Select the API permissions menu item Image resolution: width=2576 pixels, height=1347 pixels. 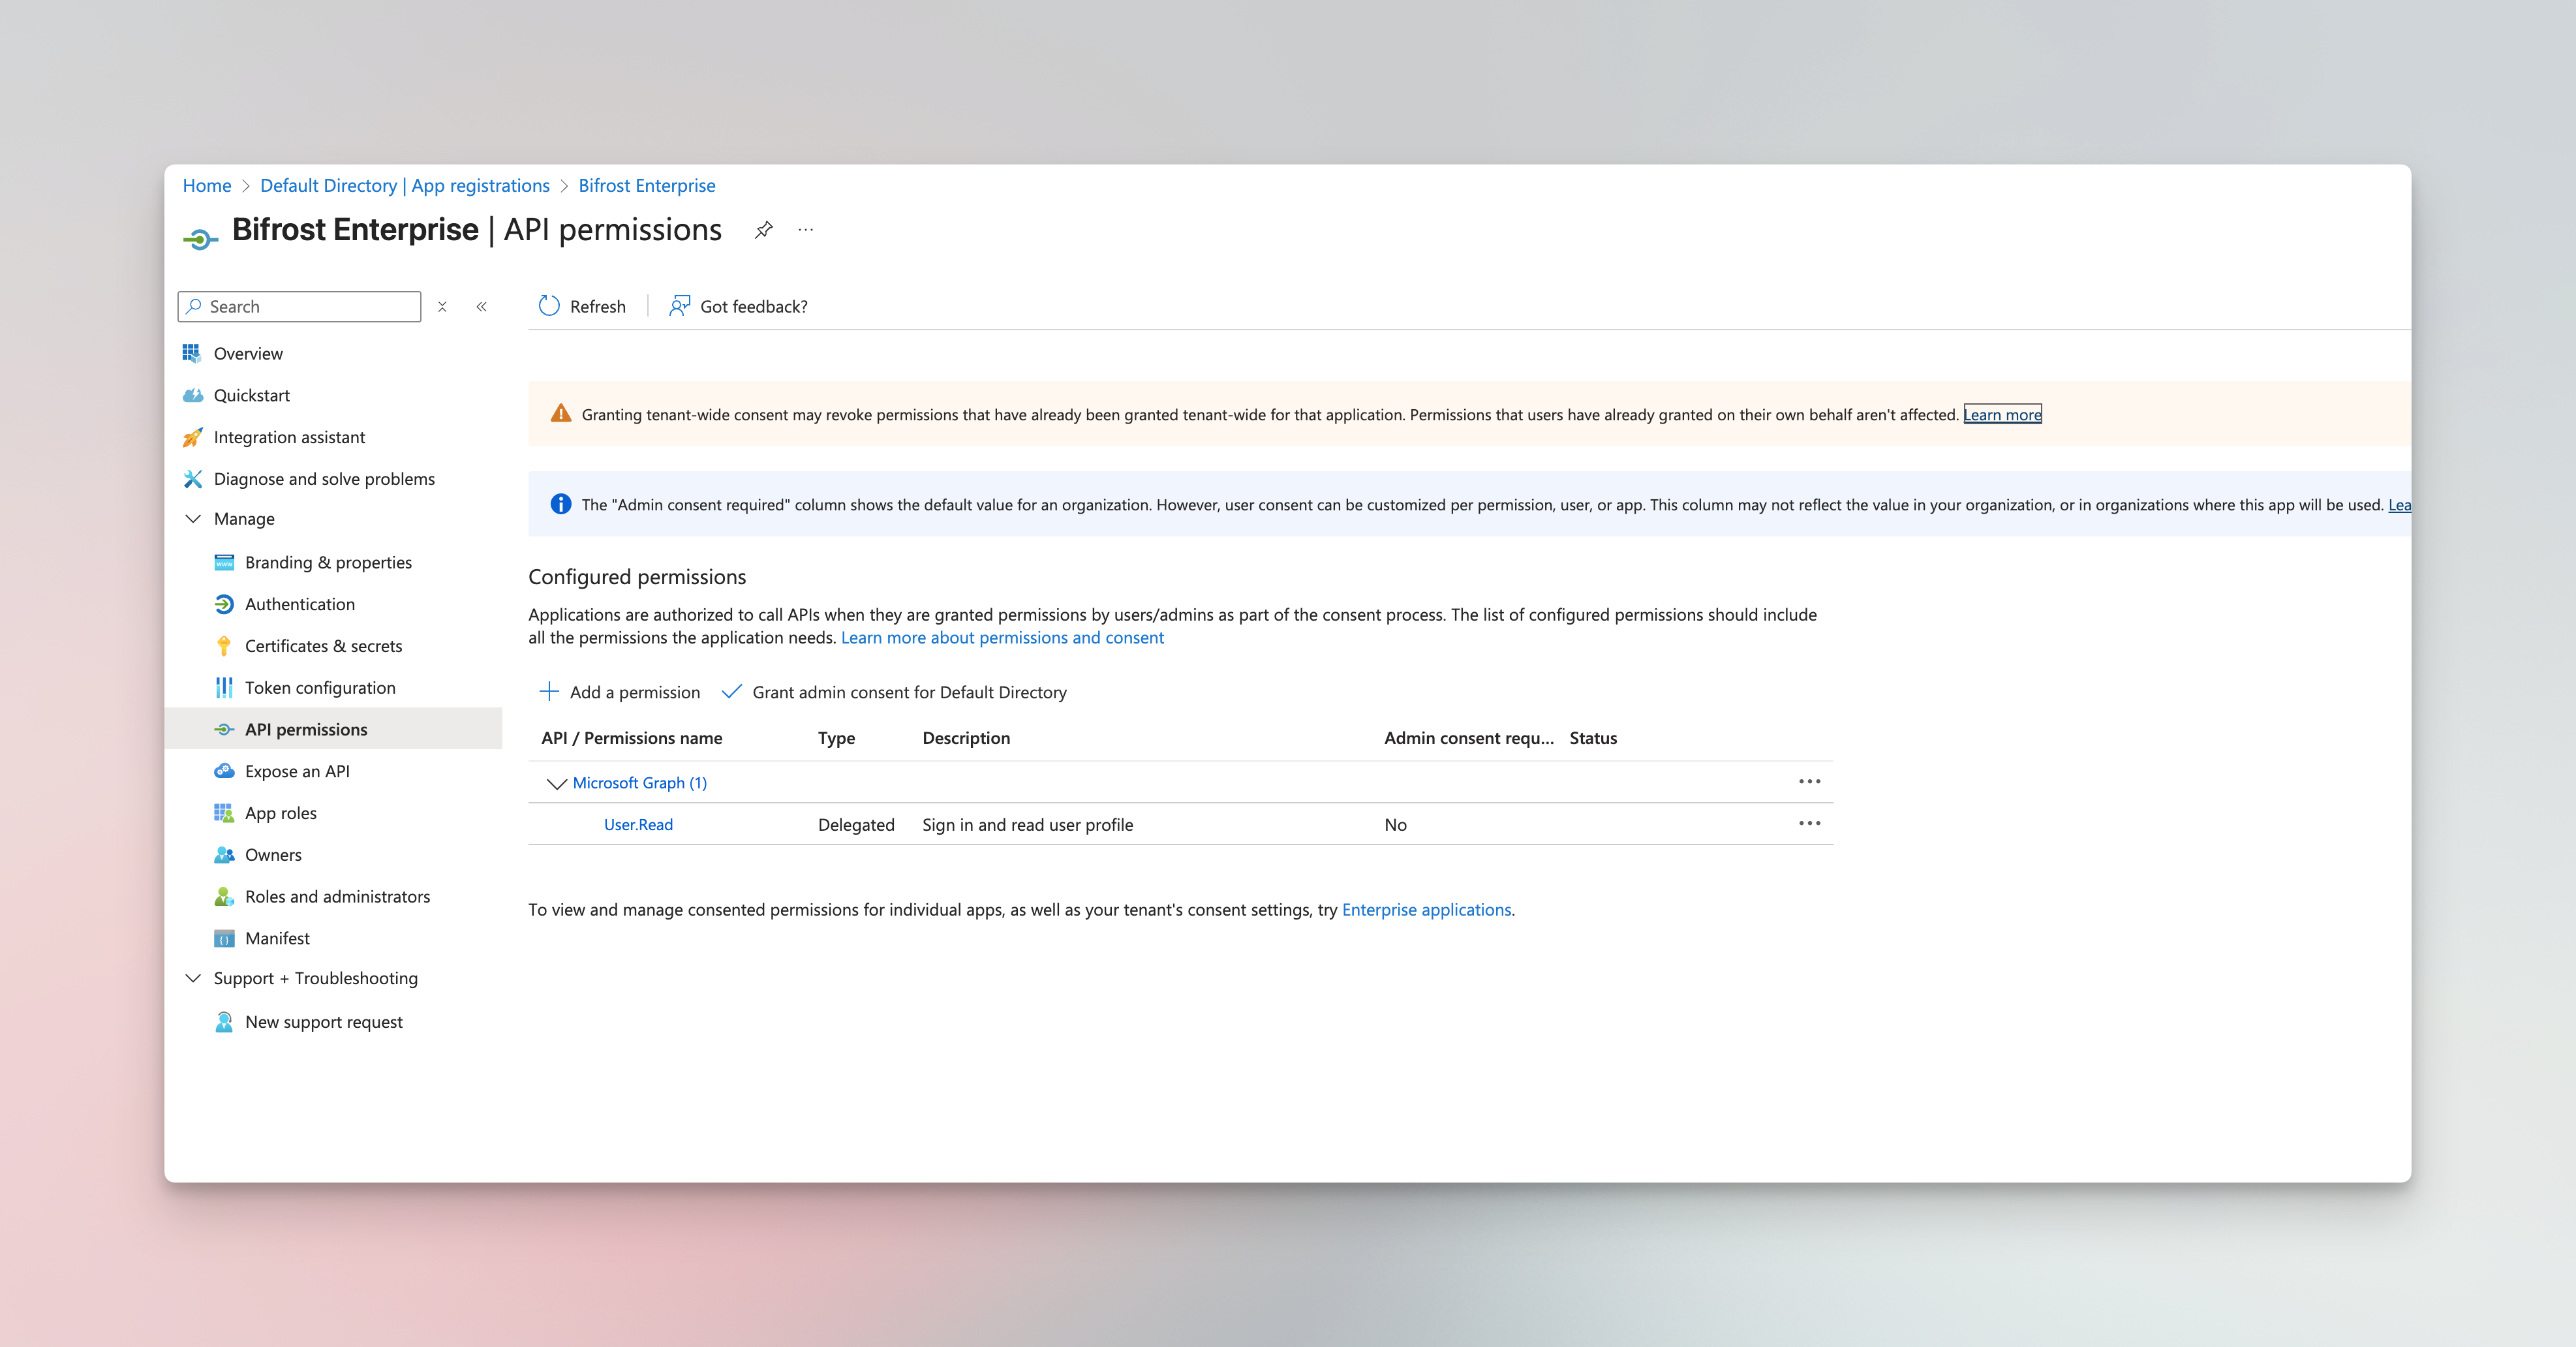click(334, 729)
